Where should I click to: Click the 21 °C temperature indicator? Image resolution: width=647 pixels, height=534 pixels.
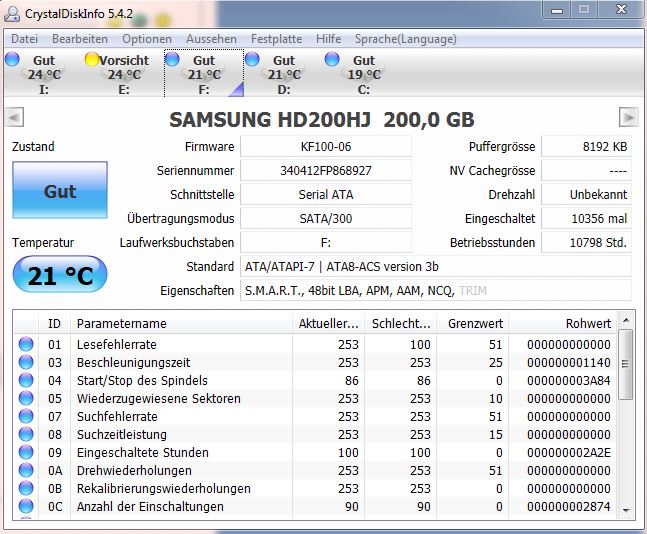60,274
